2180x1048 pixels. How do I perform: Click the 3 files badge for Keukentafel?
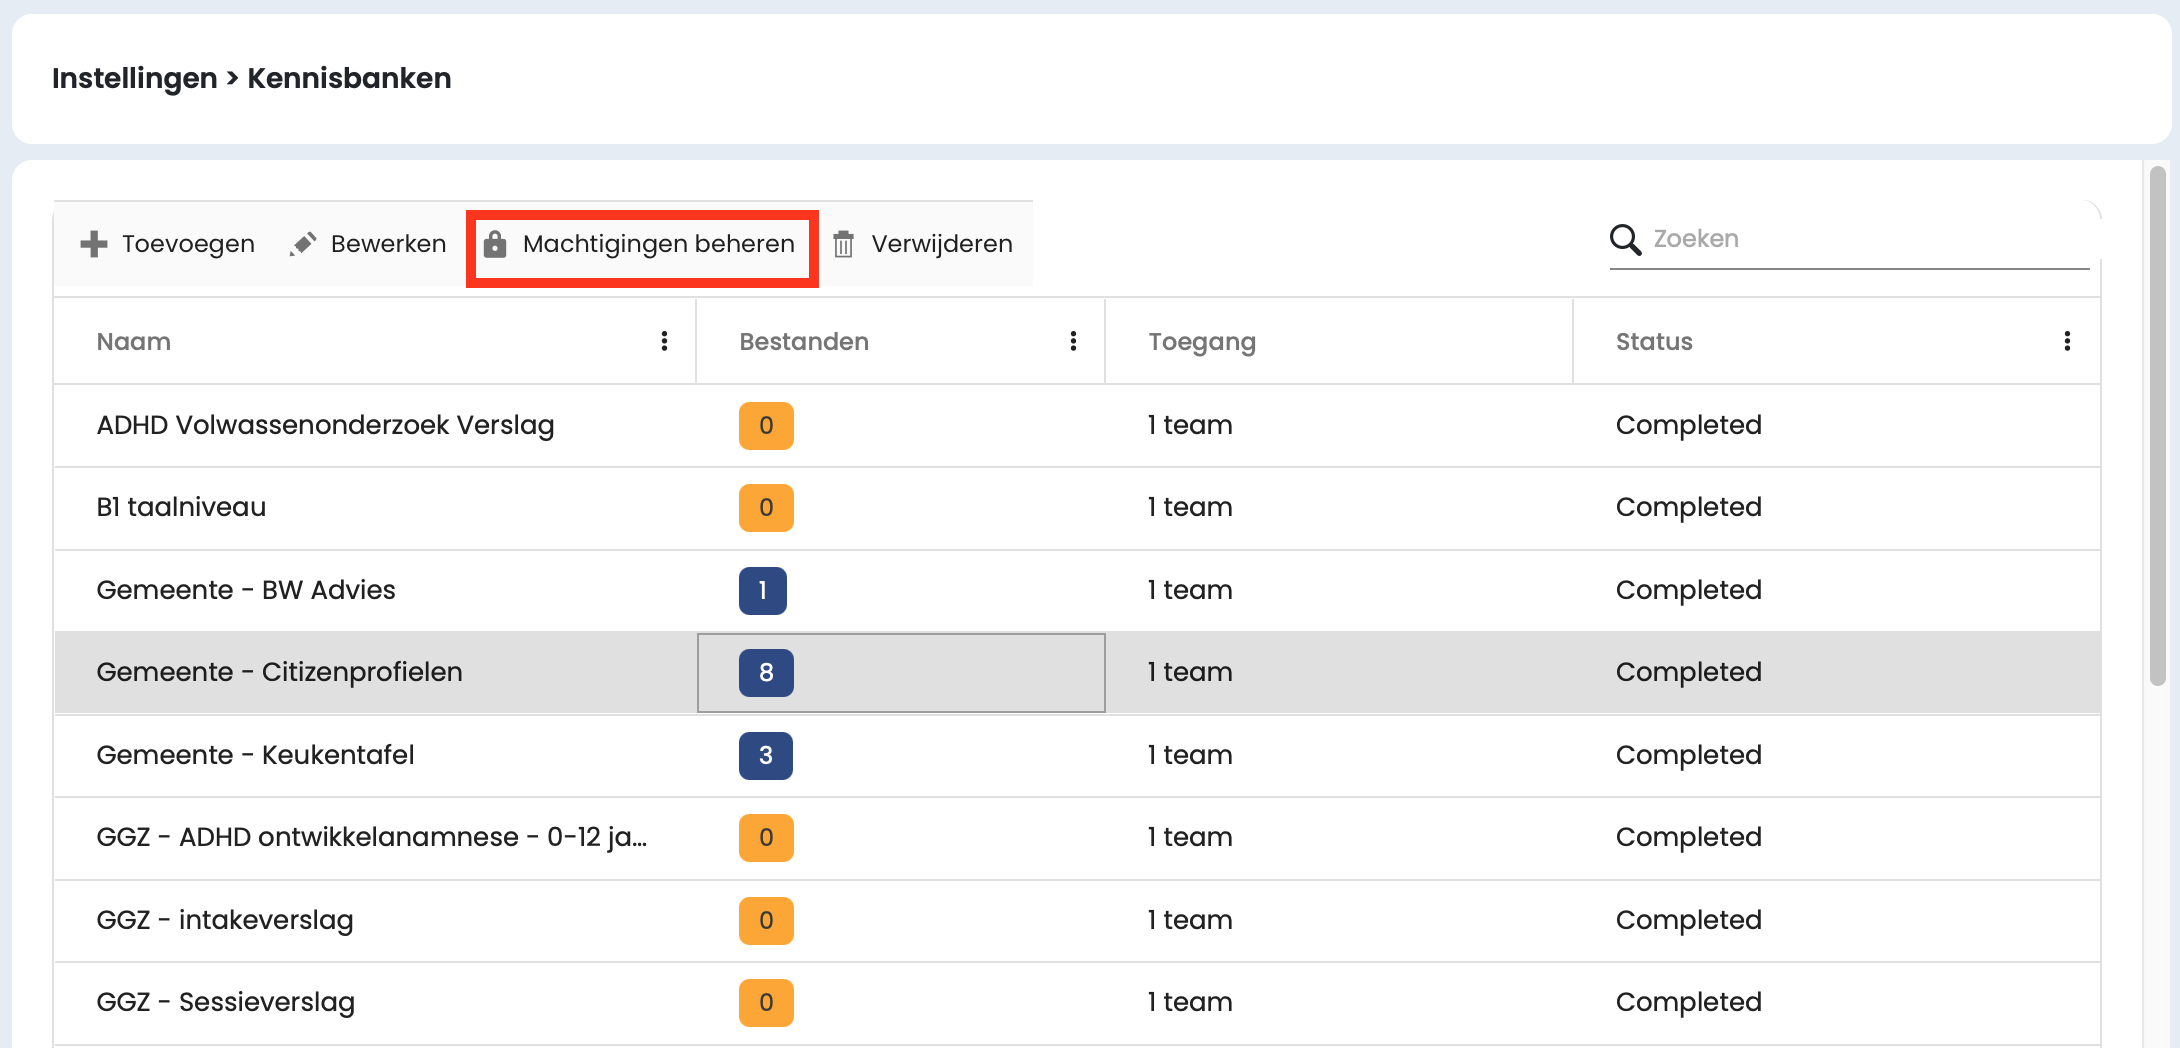[x=765, y=755]
